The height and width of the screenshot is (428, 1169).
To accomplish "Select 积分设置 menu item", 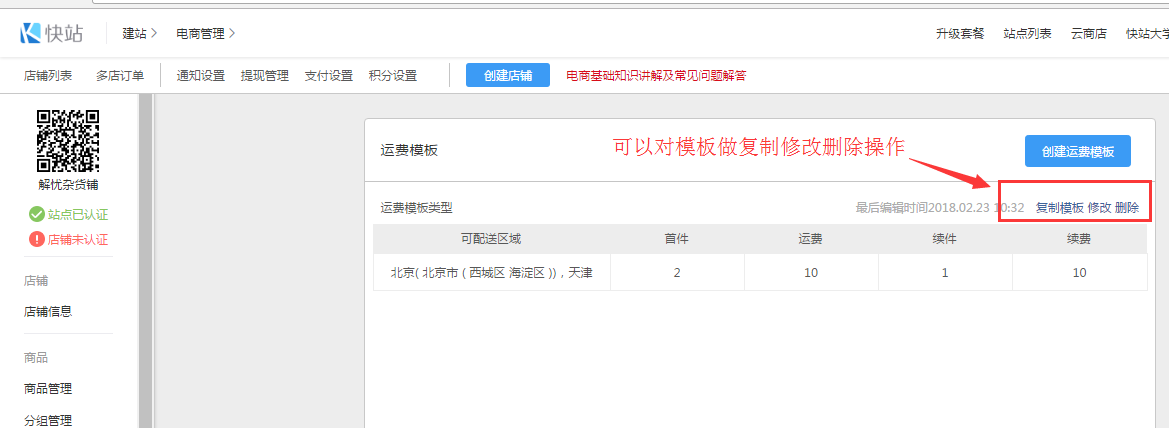I will click(x=393, y=75).
